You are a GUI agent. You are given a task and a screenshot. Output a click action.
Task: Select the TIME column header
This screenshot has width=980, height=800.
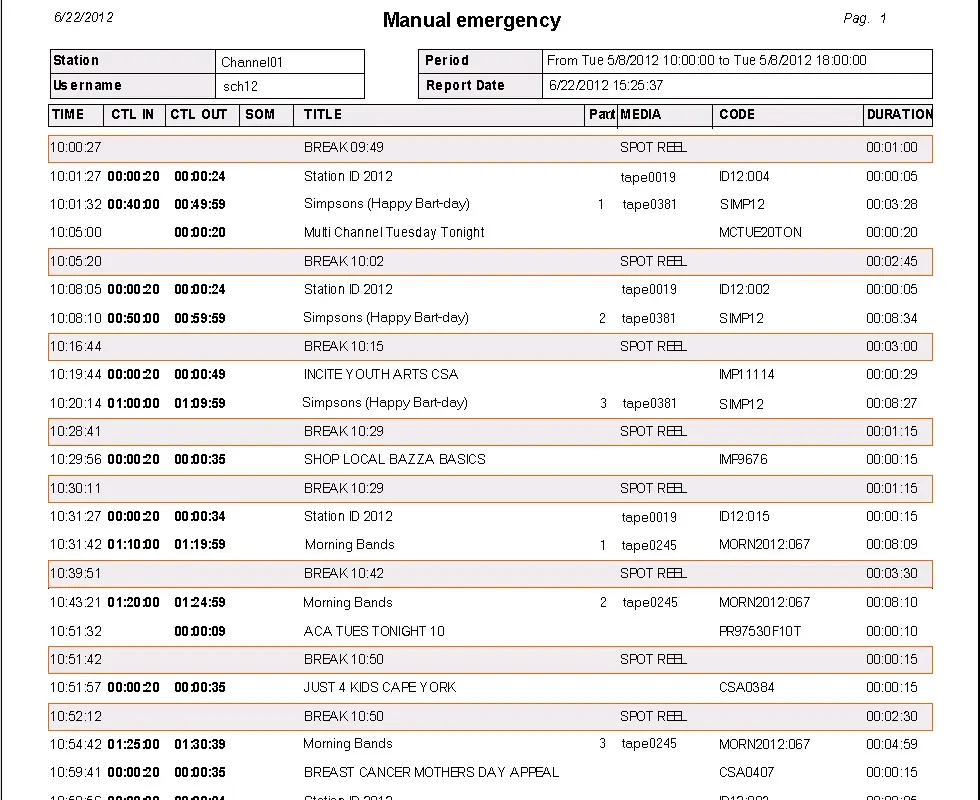pyautogui.click(x=68, y=114)
